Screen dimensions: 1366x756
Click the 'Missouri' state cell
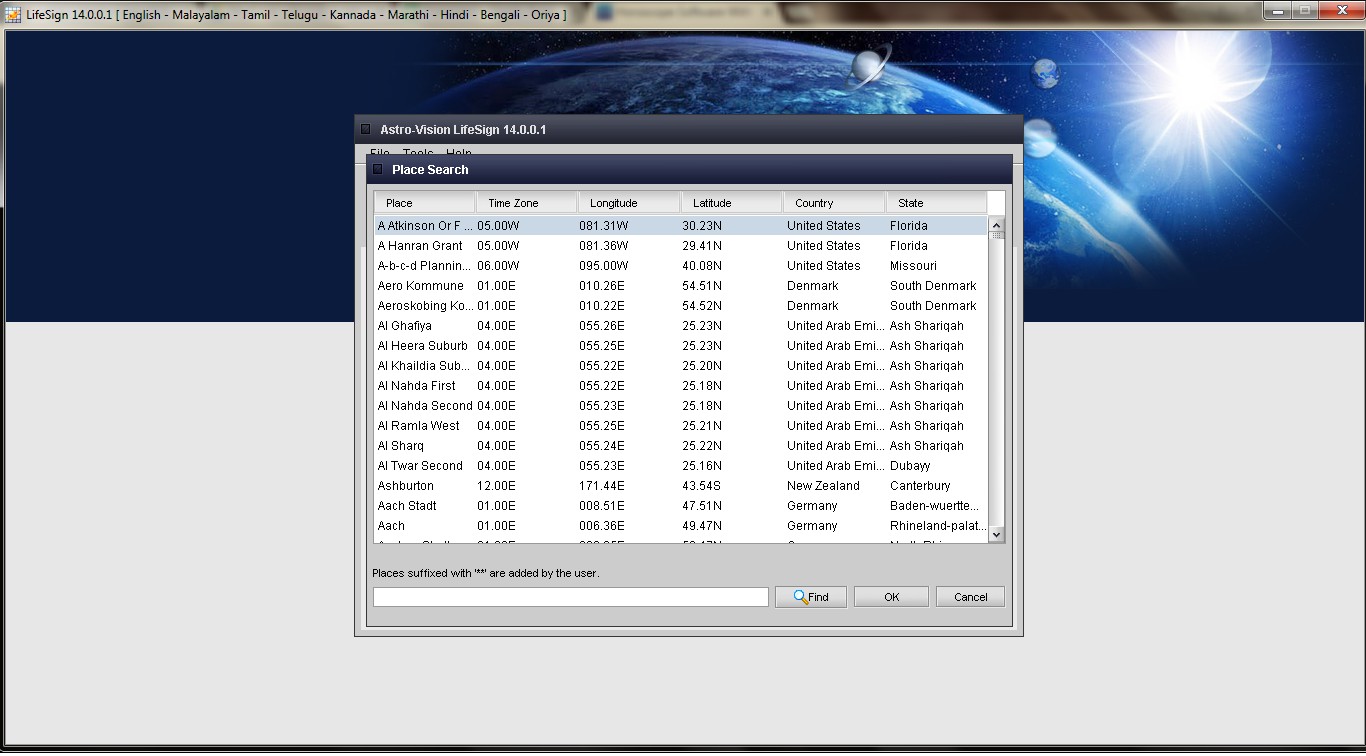coord(913,266)
